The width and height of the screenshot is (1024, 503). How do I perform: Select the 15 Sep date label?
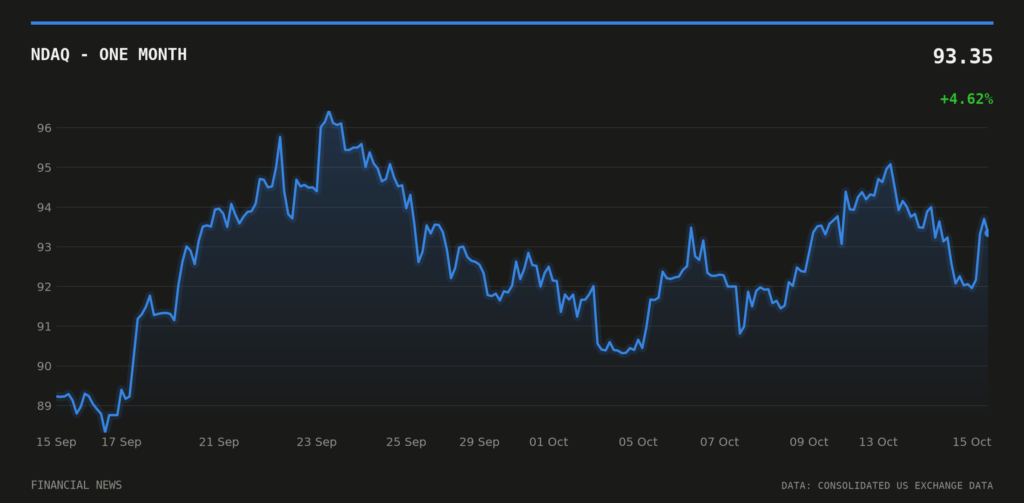(x=56, y=442)
